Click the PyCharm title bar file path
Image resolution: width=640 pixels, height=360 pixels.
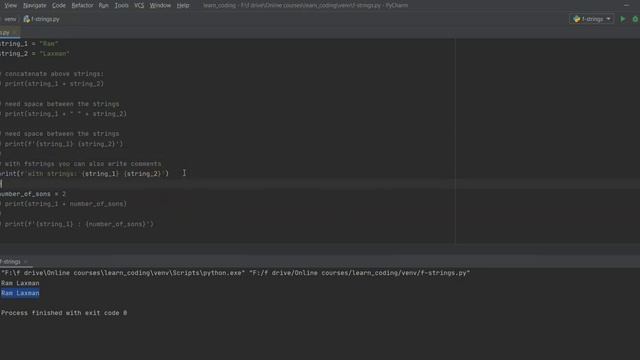pos(306,5)
